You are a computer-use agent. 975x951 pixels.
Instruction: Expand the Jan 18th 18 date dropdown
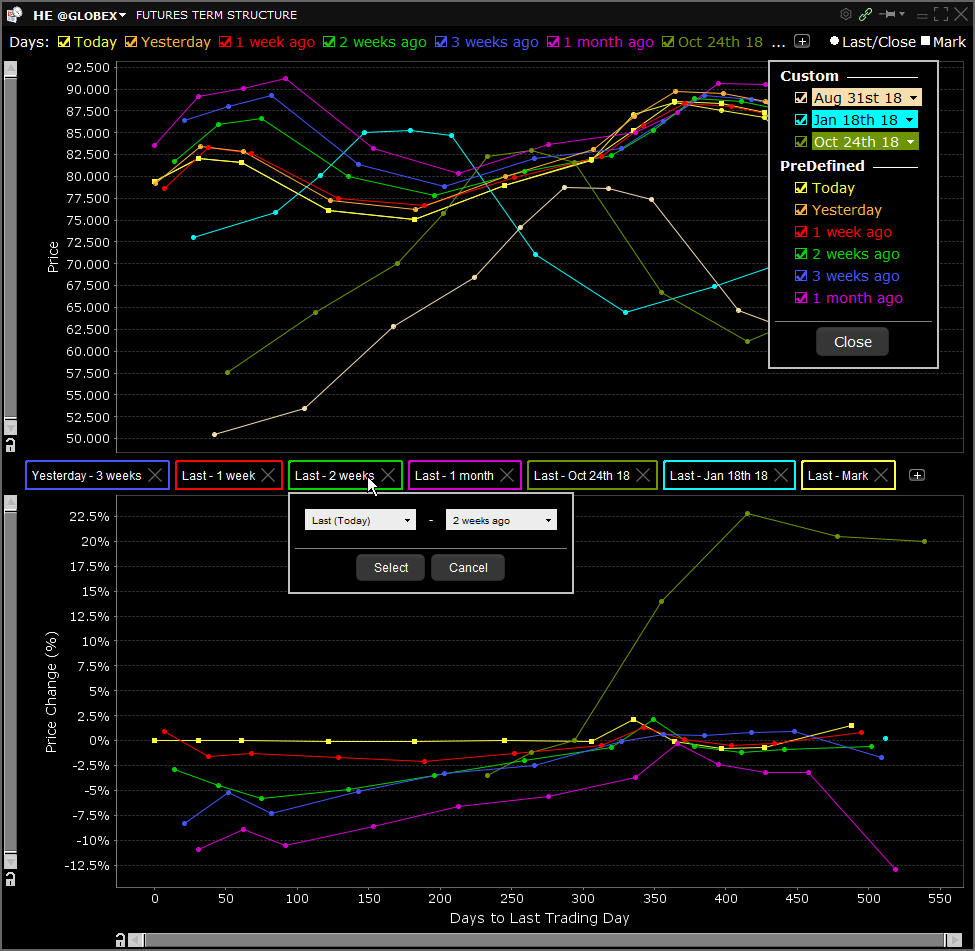coord(910,120)
